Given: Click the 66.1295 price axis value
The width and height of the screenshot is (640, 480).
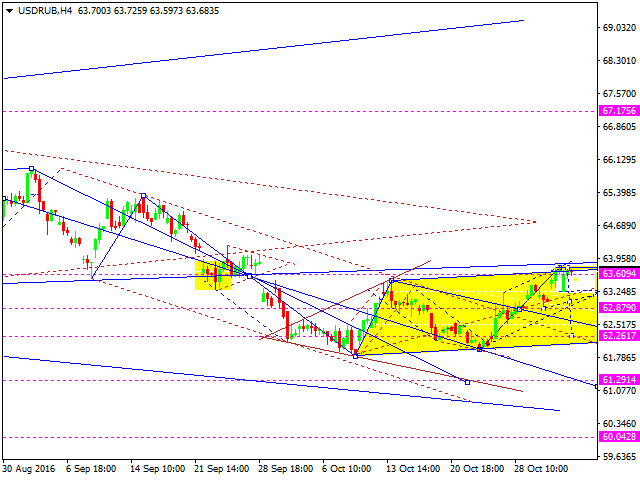Looking at the screenshot, I should [x=619, y=160].
